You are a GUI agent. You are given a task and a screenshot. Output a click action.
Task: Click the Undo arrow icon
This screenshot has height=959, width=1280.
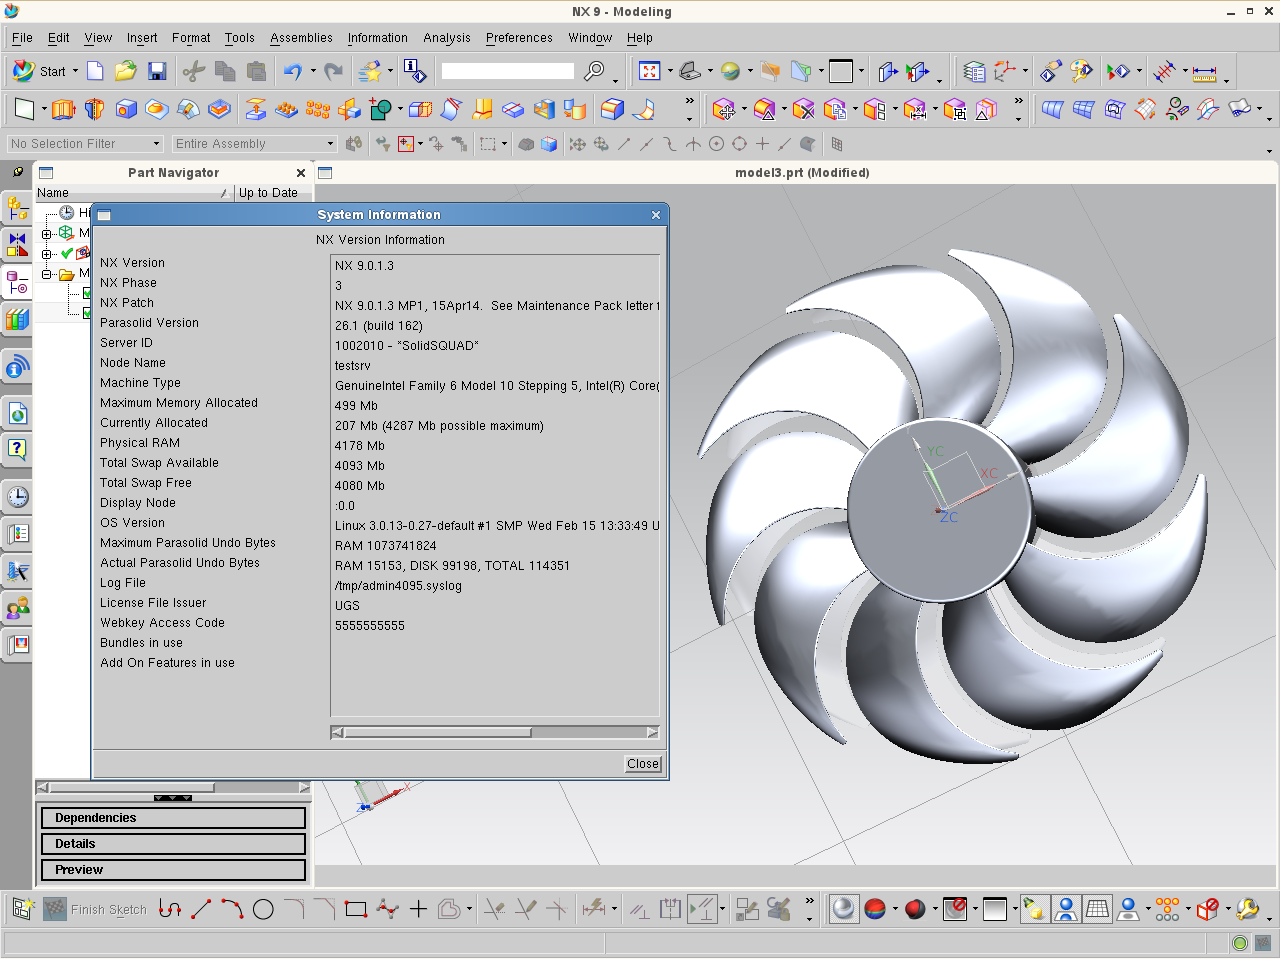coord(292,71)
